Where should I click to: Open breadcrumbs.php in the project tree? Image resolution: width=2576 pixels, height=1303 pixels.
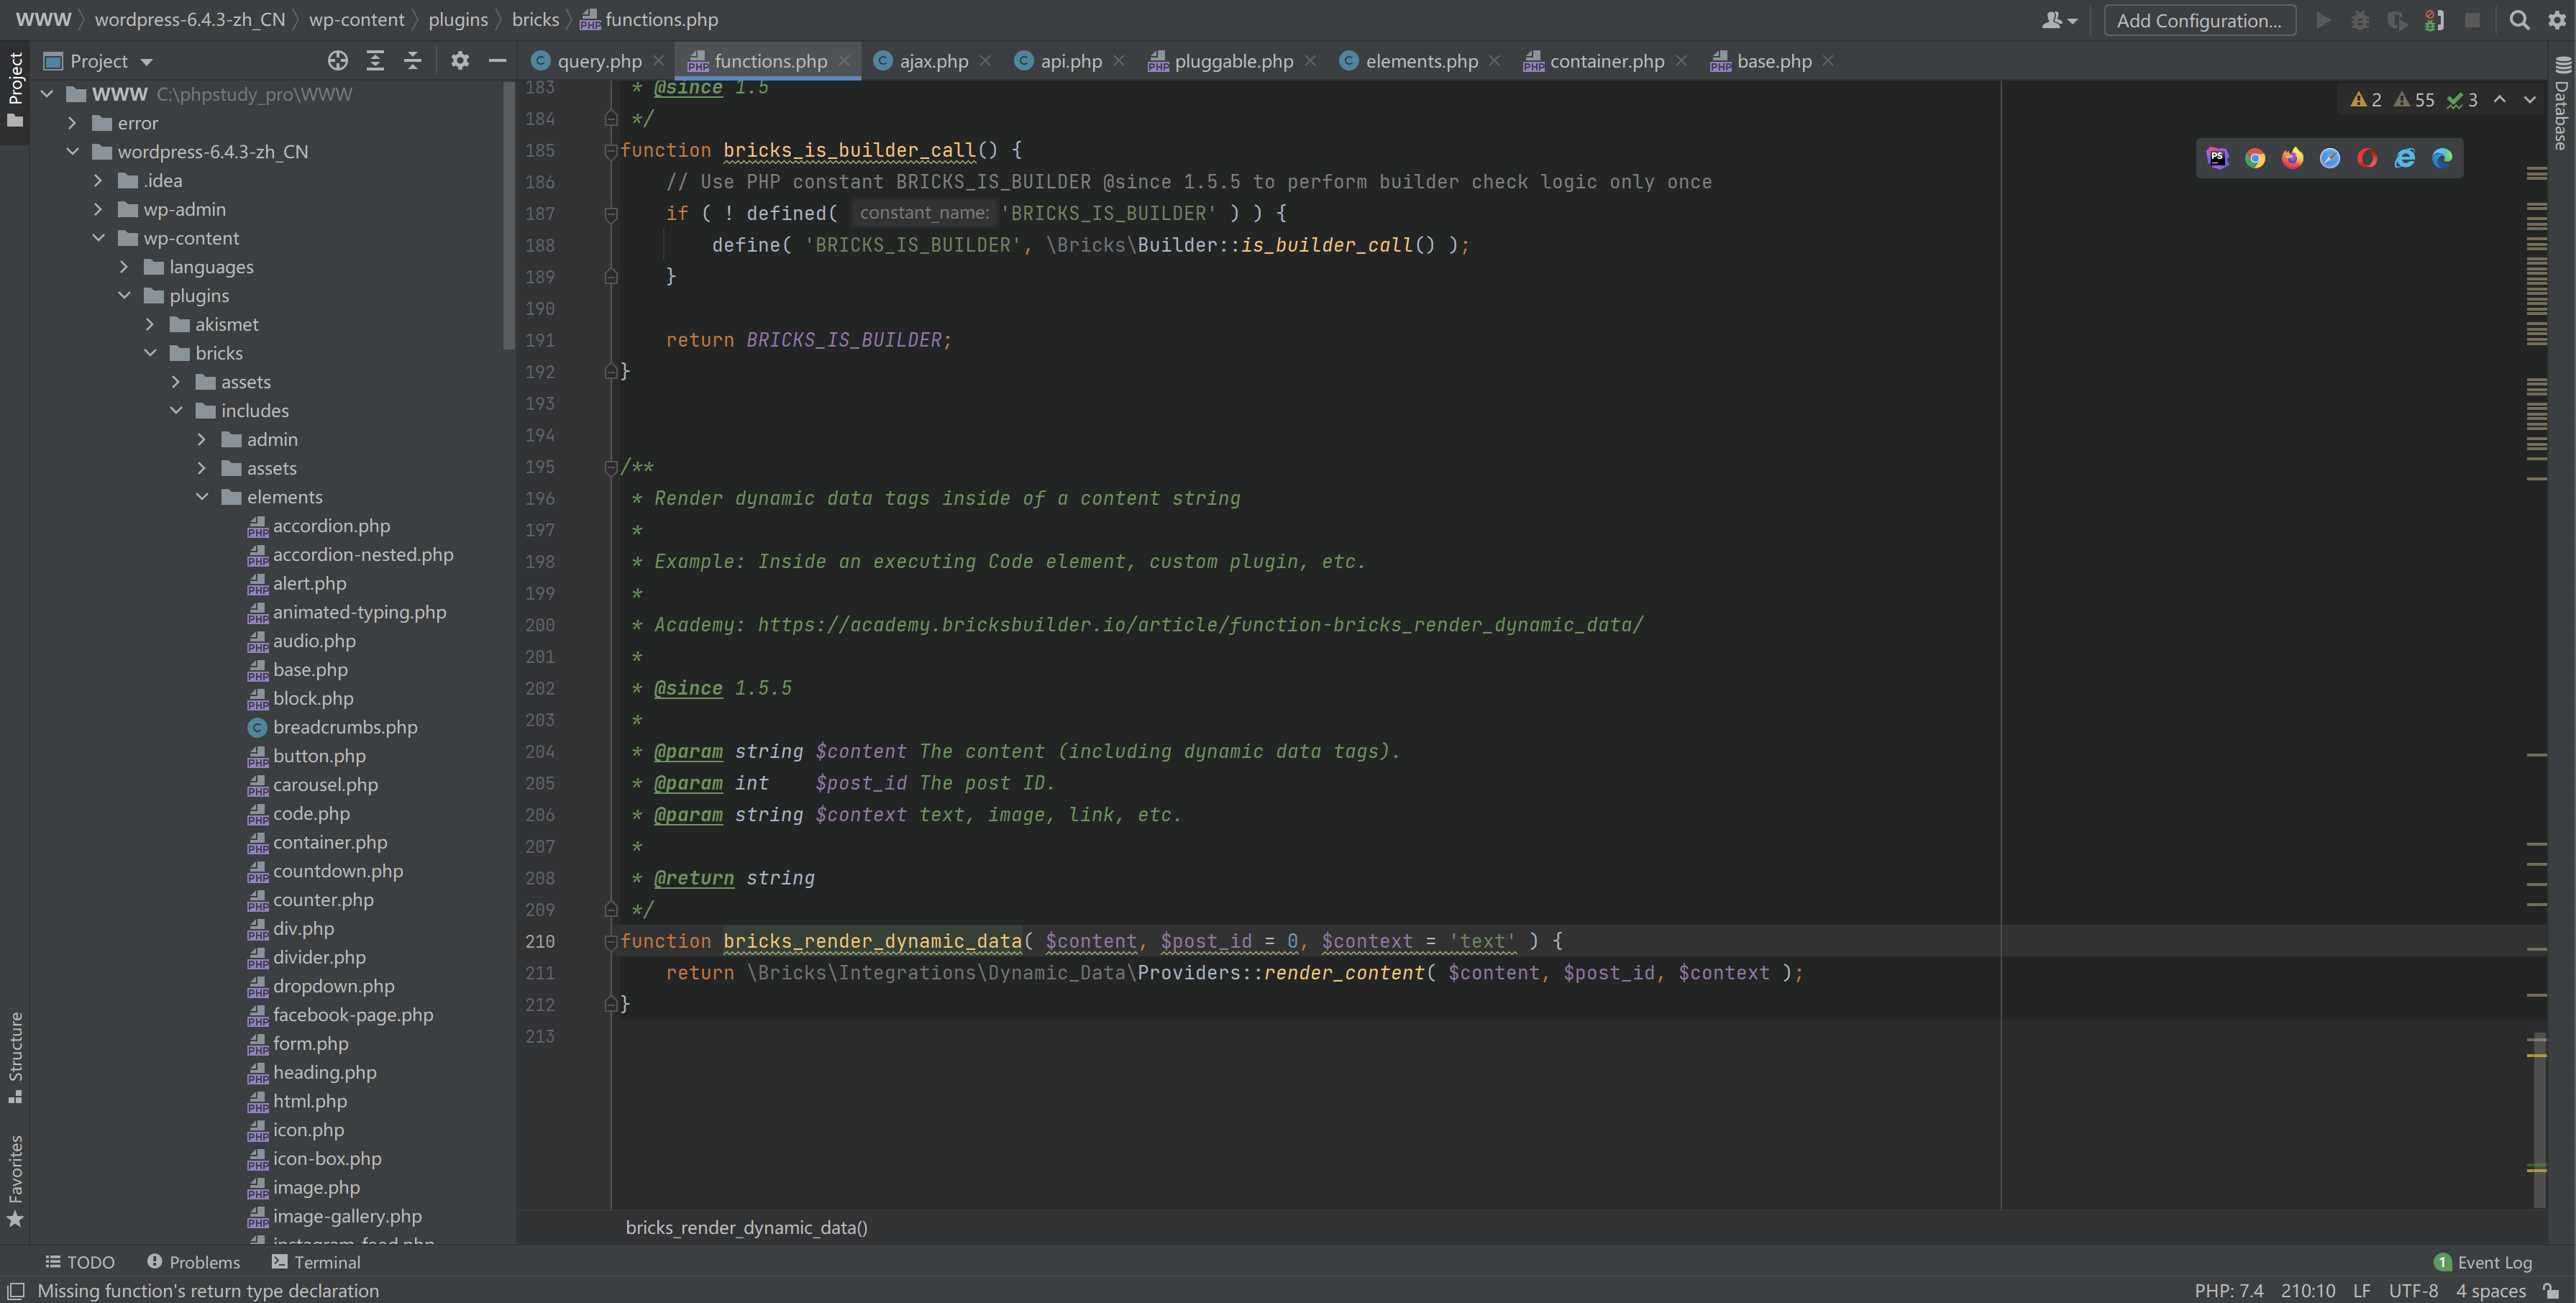[345, 727]
